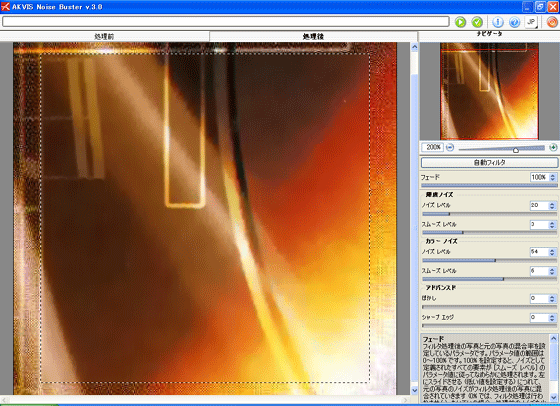Click the processed image preview area
The height and width of the screenshot is (406, 560).
[205, 218]
